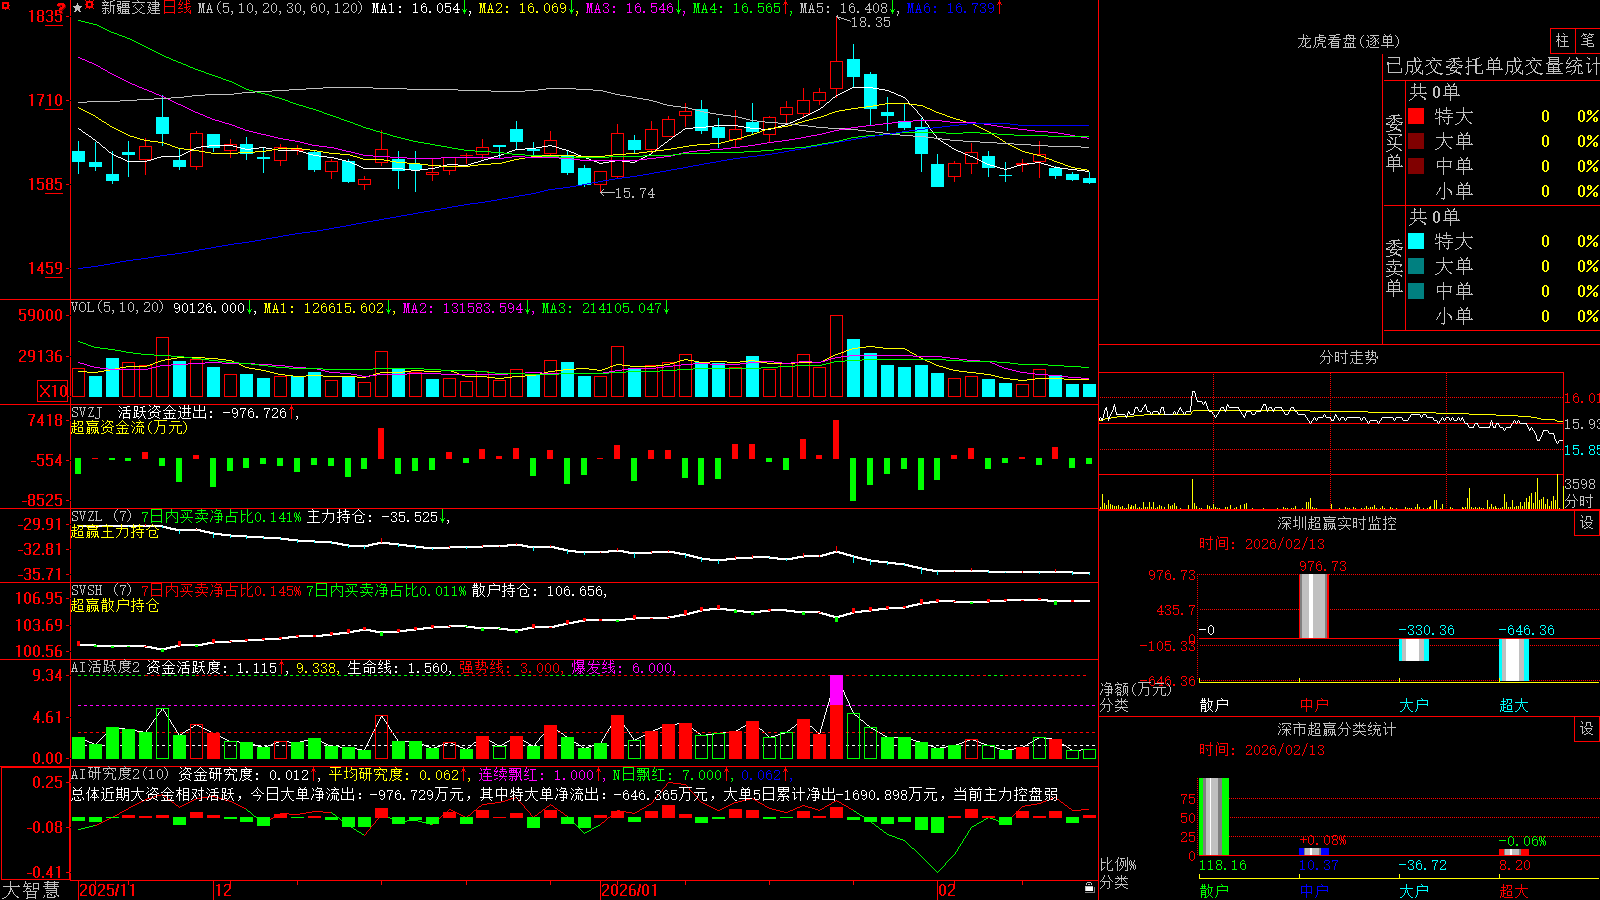Click the 深市超赢分类统计 panel title
This screenshot has height=900, width=1600.
pyautogui.click(x=1337, y=729)
